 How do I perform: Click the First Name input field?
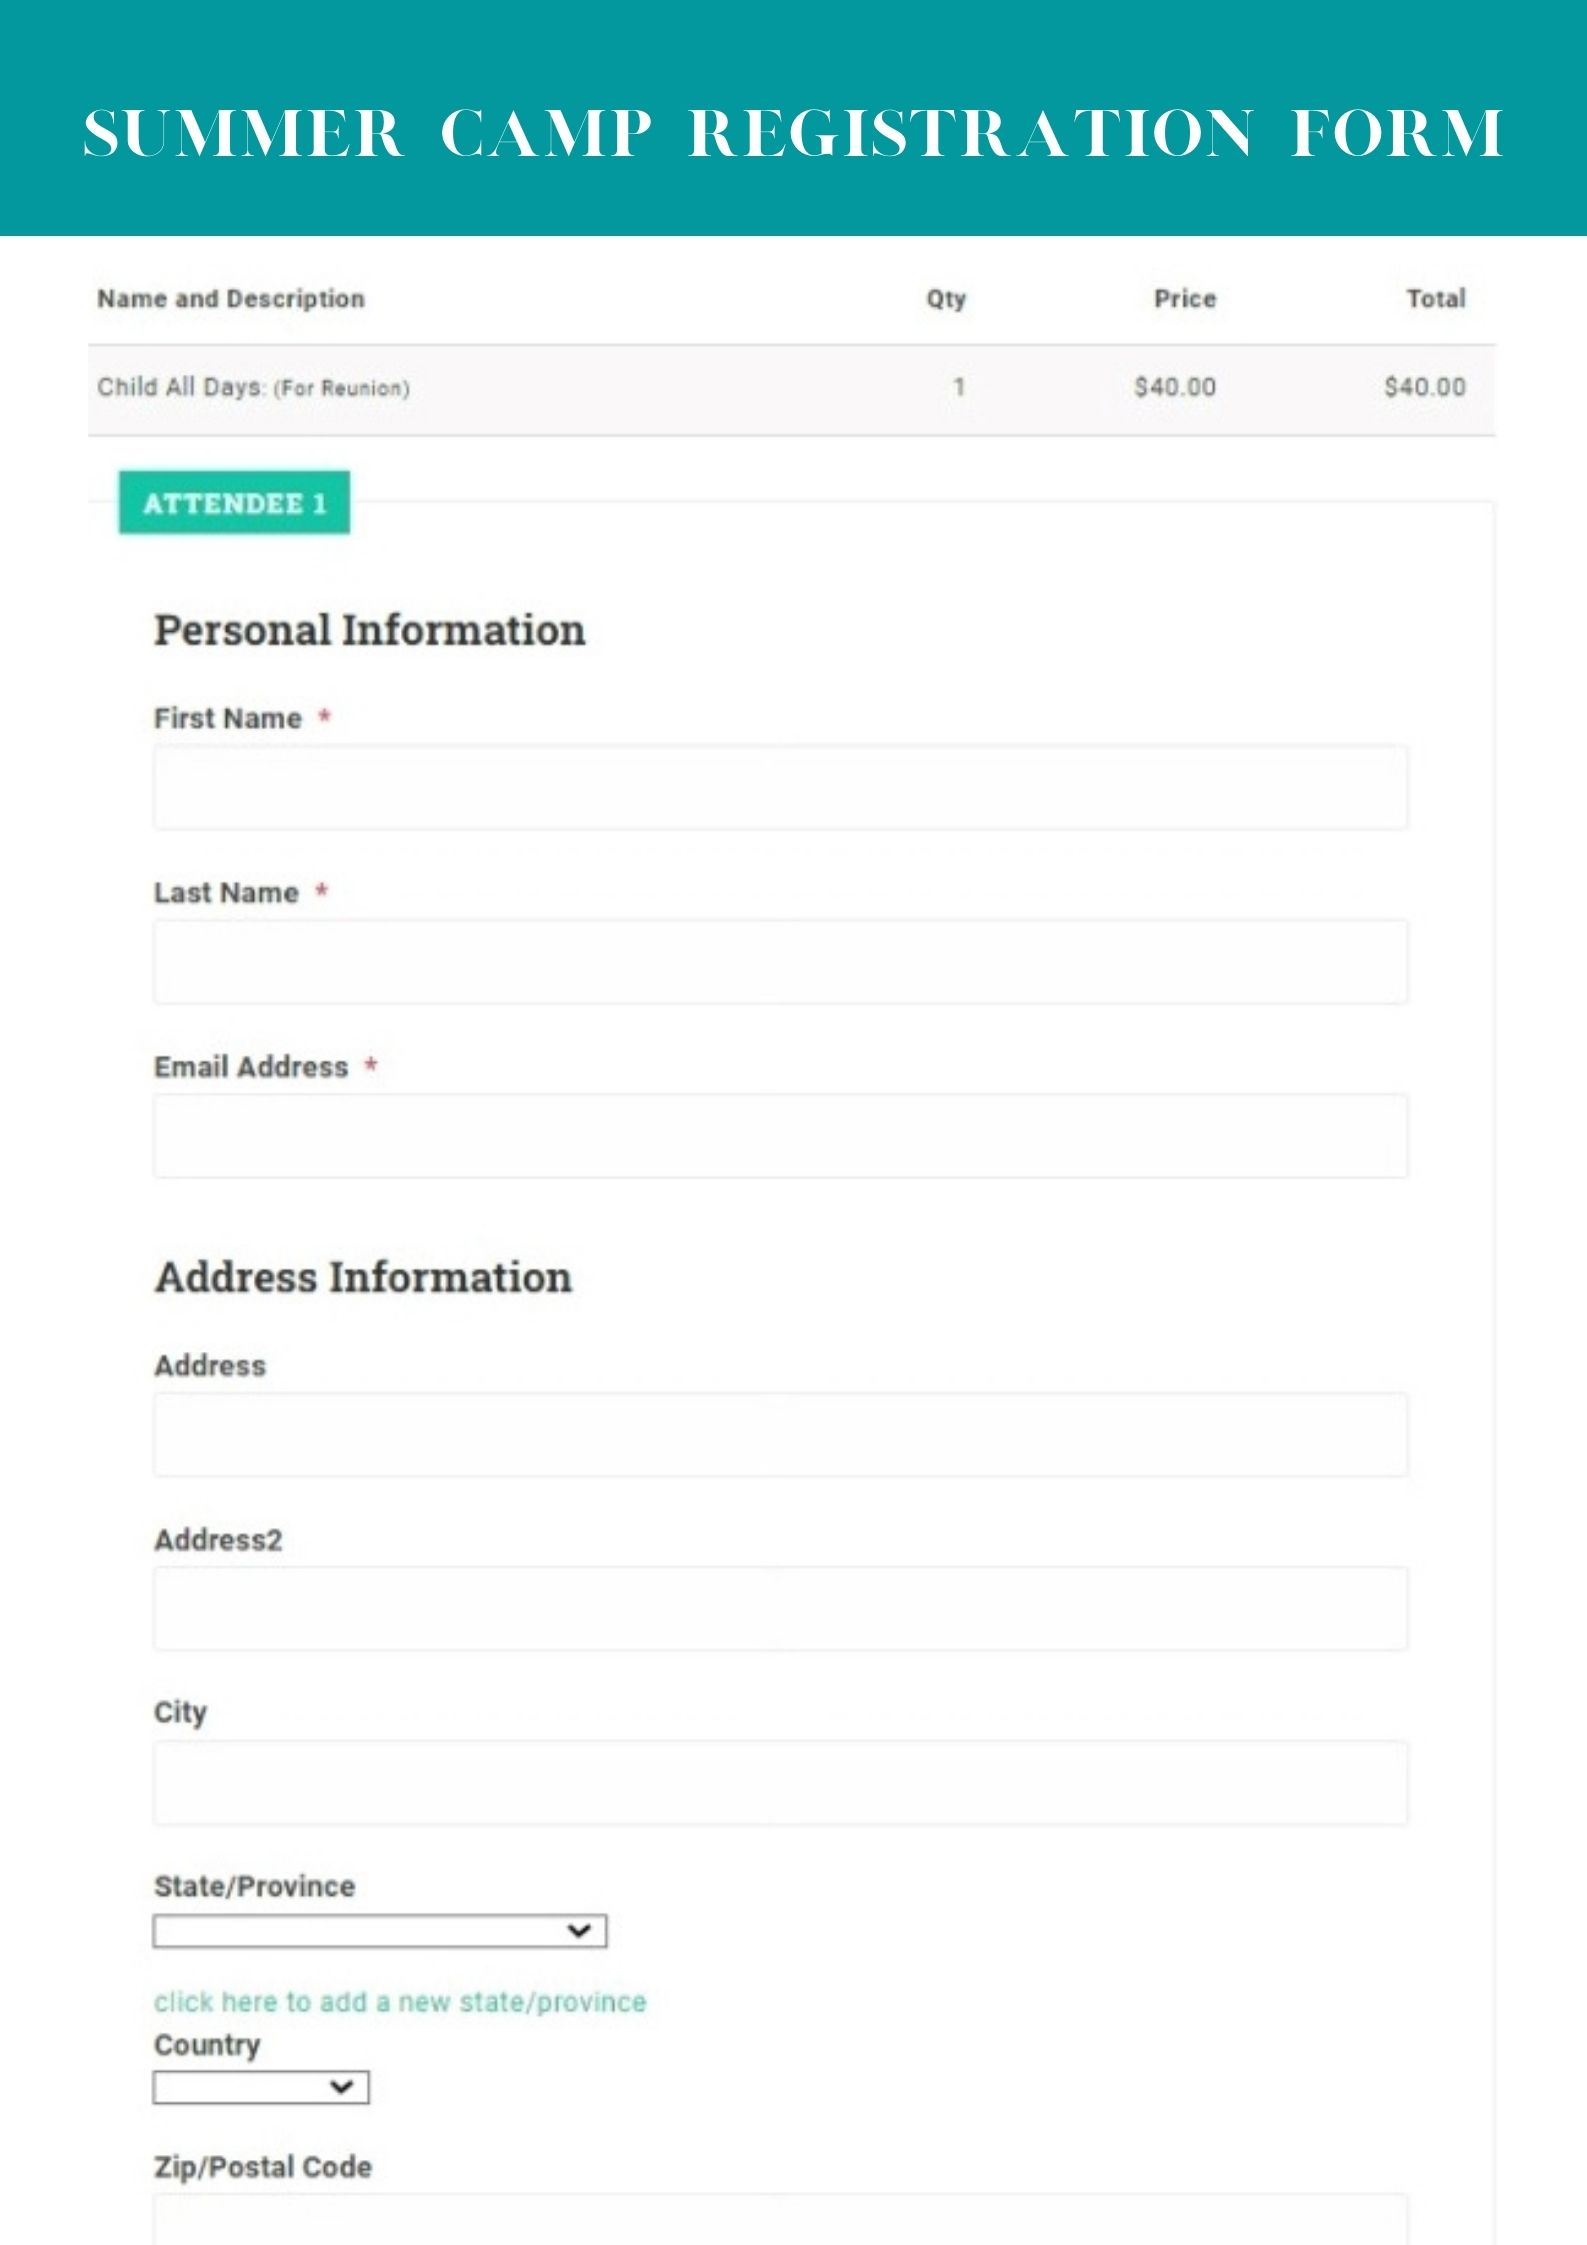pyautogui.click(x=780, y=787)
